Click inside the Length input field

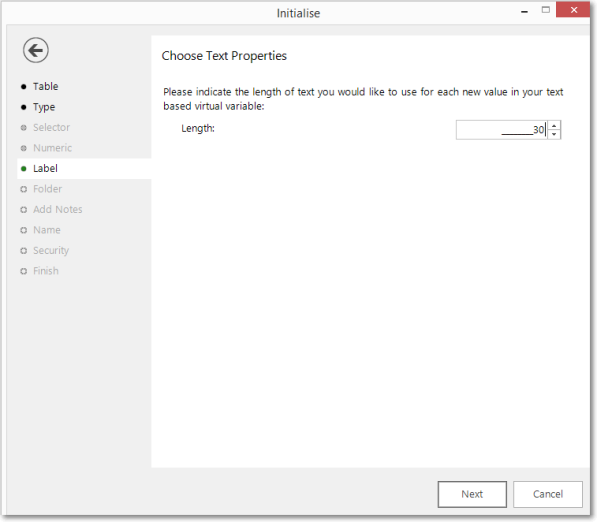click(x=502, y=130)
